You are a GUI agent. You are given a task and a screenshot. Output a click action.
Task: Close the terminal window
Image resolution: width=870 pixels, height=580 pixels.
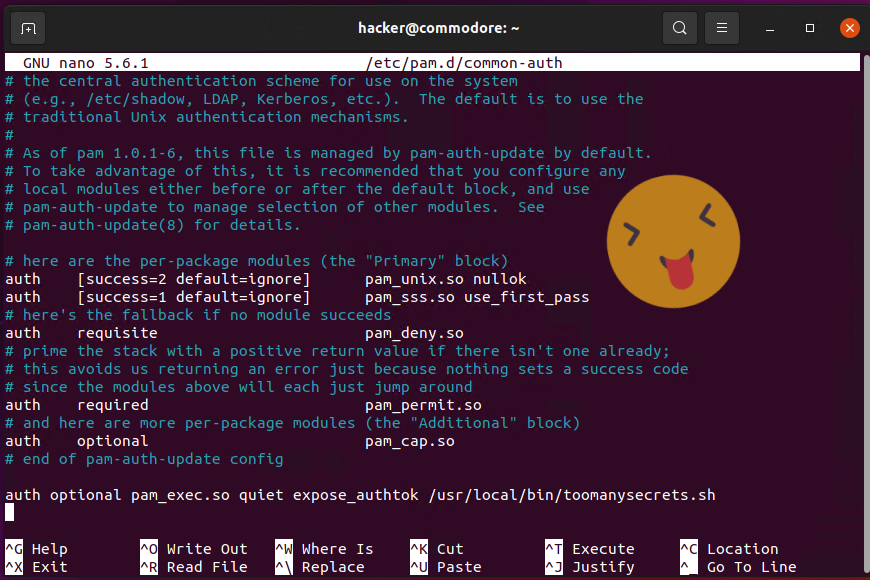pyautogui.click(x=850, y=28)
